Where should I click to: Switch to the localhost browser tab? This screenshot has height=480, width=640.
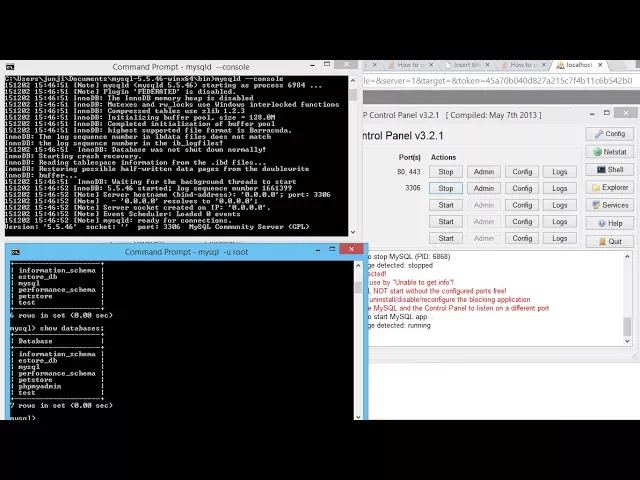(x=579, y=65)
